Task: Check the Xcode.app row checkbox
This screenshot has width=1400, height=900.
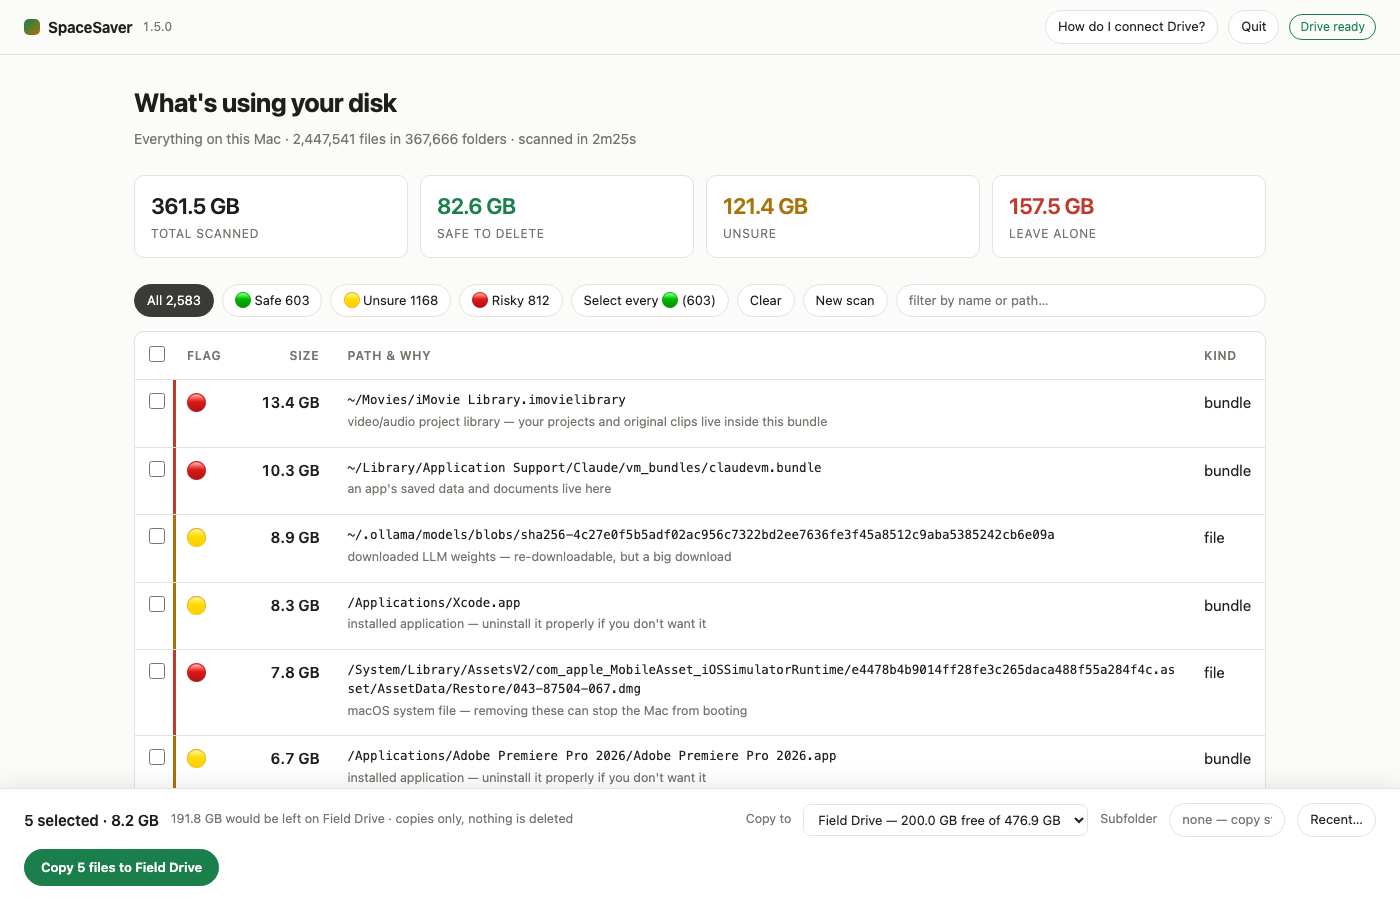Action: pos(157,604)
